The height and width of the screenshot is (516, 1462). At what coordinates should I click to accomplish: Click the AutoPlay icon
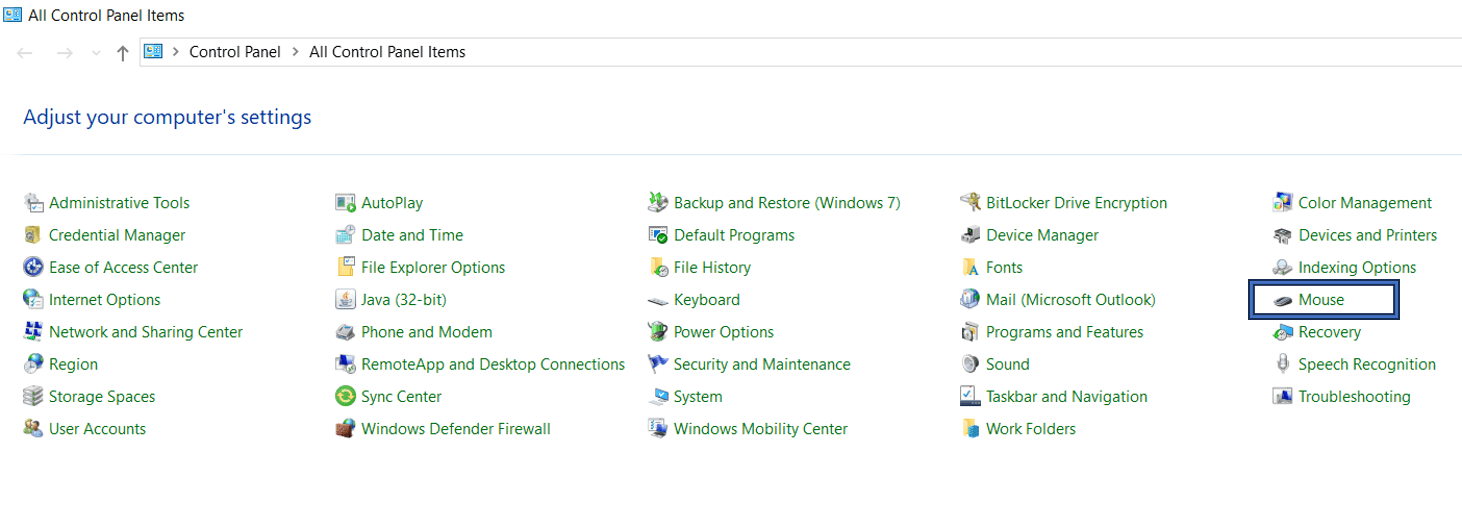point(345,203)
